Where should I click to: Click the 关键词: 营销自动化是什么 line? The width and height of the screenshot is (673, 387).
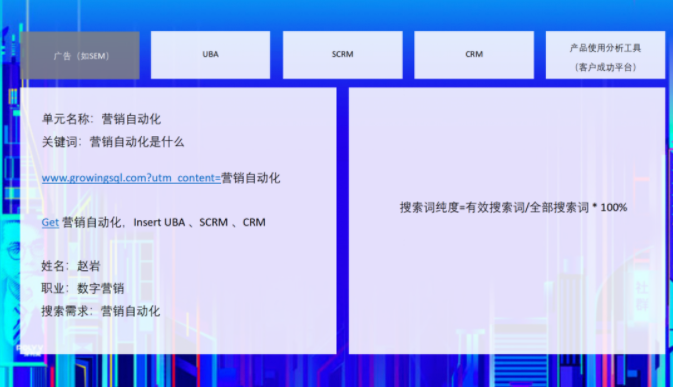click(x=113, y=142)
